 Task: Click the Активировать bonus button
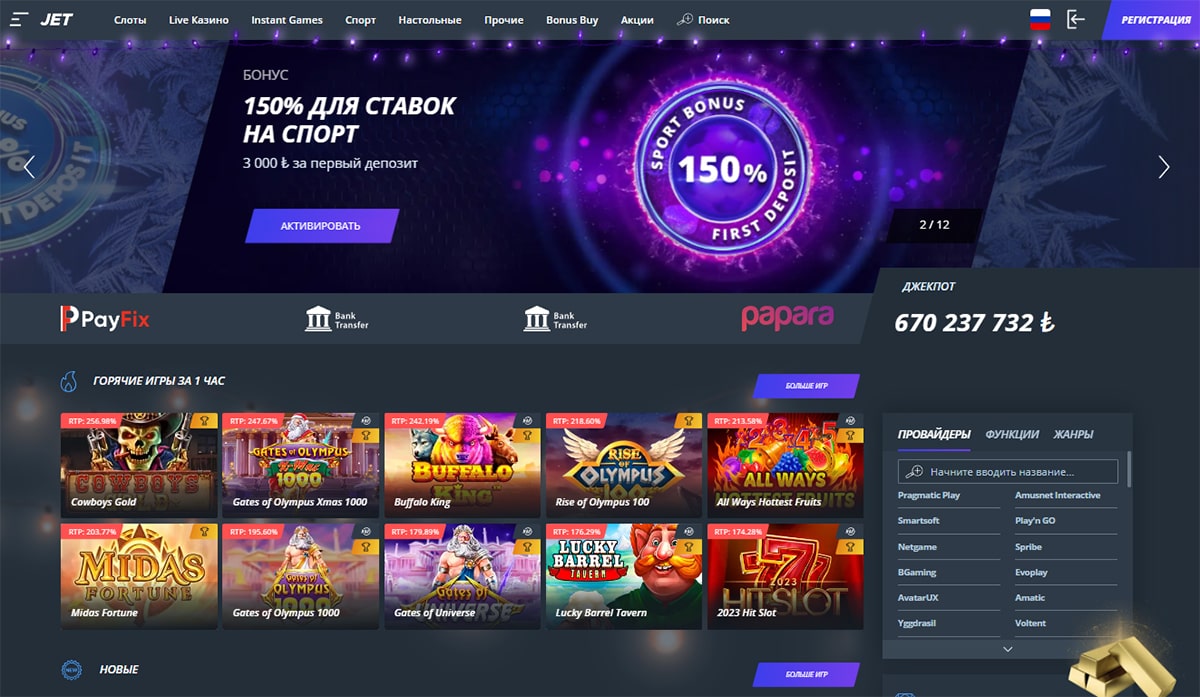click(x=321, y=226)
